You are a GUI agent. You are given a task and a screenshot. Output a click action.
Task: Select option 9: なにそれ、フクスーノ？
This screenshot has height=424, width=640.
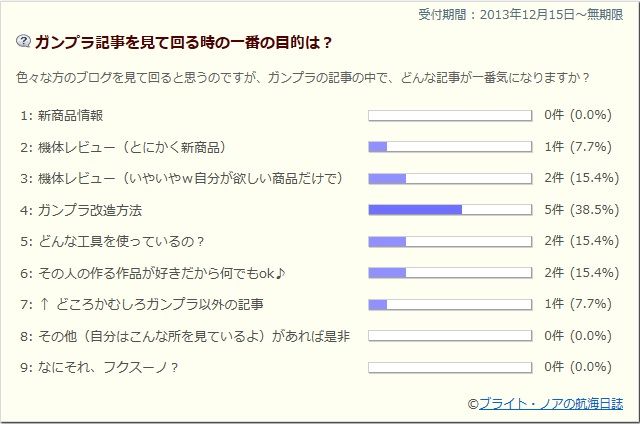tap(98, 367)
